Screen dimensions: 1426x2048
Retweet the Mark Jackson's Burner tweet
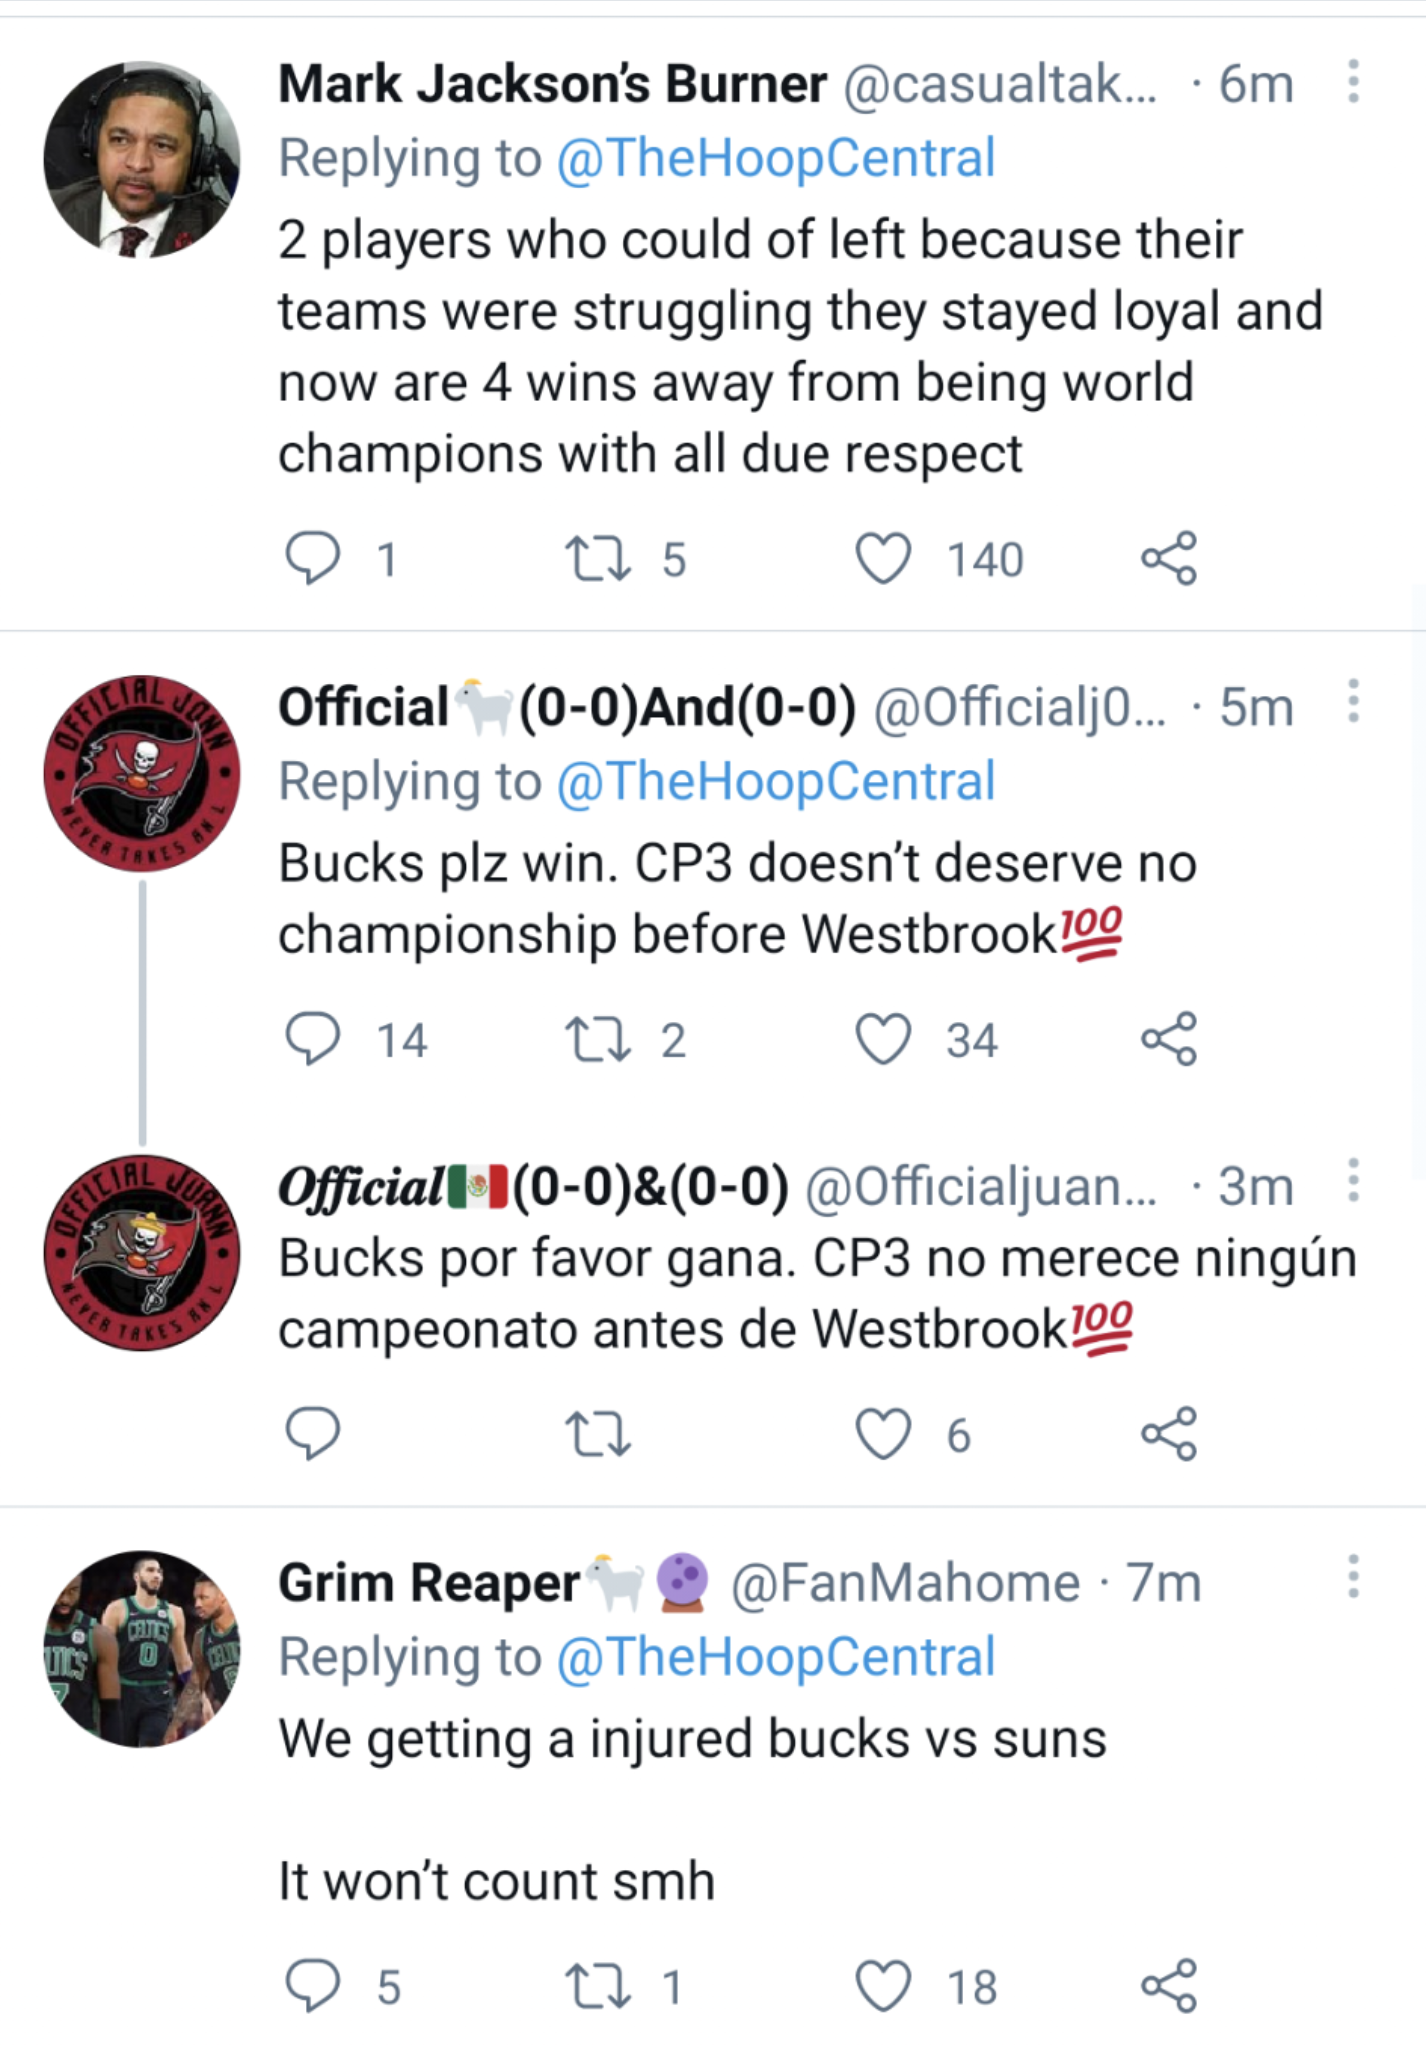coord(598,558)
